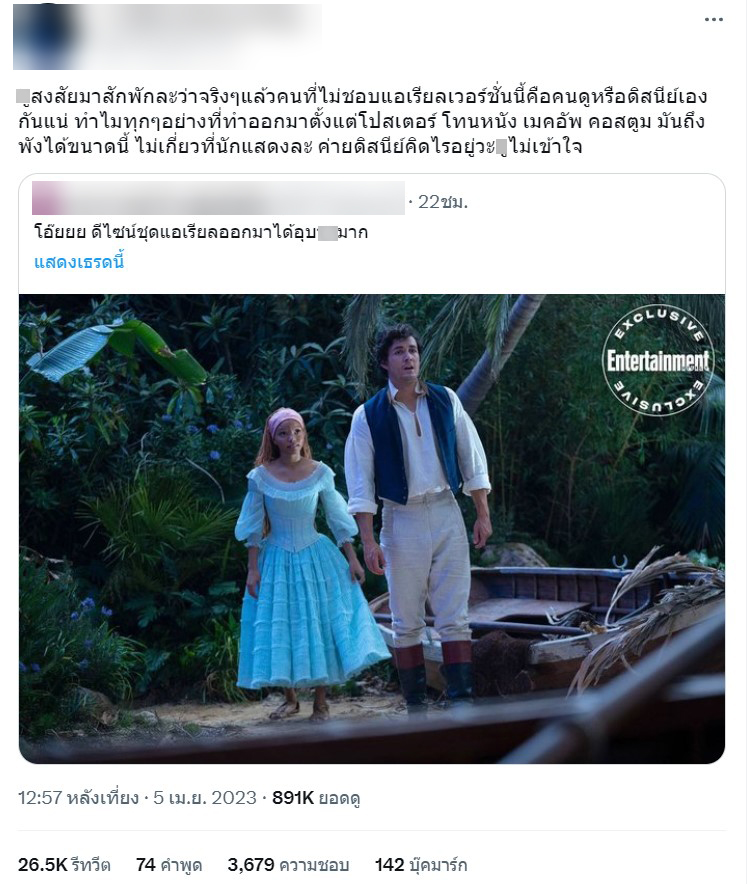This screenshot has width=747, height=884.
Task: Open the 142 บุ๊คมาร์ก bookmarks count
Action: (421, 865)
